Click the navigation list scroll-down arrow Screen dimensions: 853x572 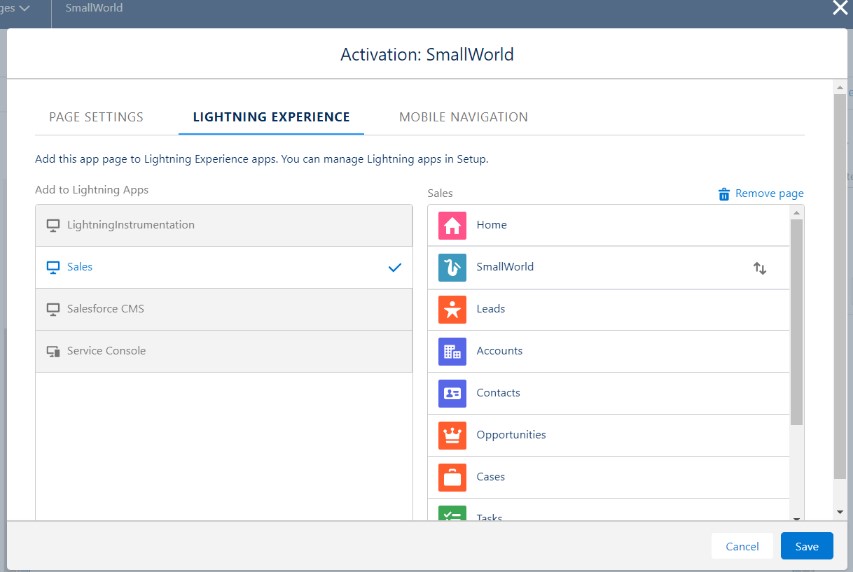click(x=796, y=518)
